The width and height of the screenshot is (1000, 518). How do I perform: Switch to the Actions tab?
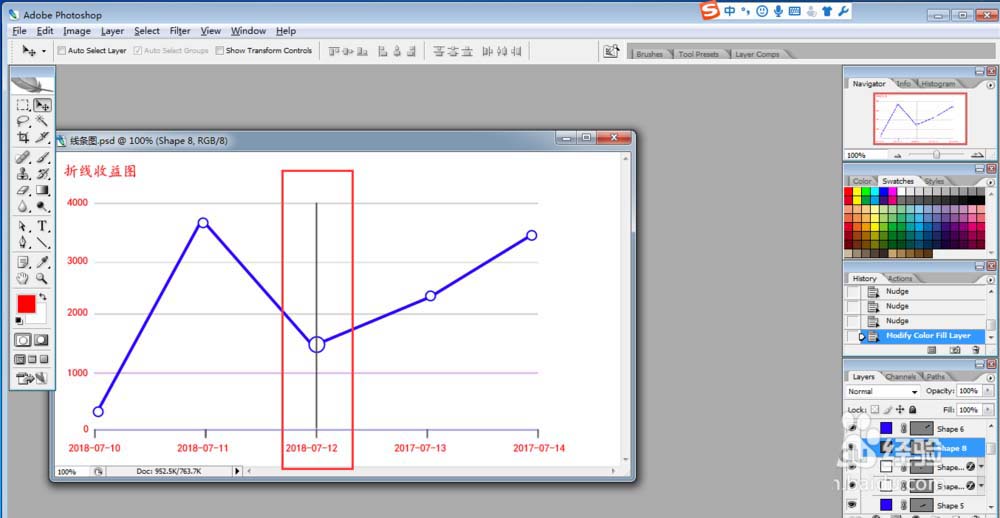click(900, 279)
